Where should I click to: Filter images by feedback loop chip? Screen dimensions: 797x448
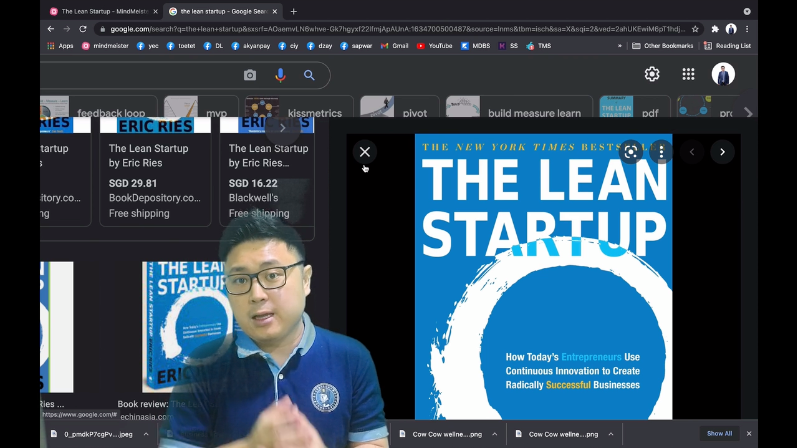(98, 107)
